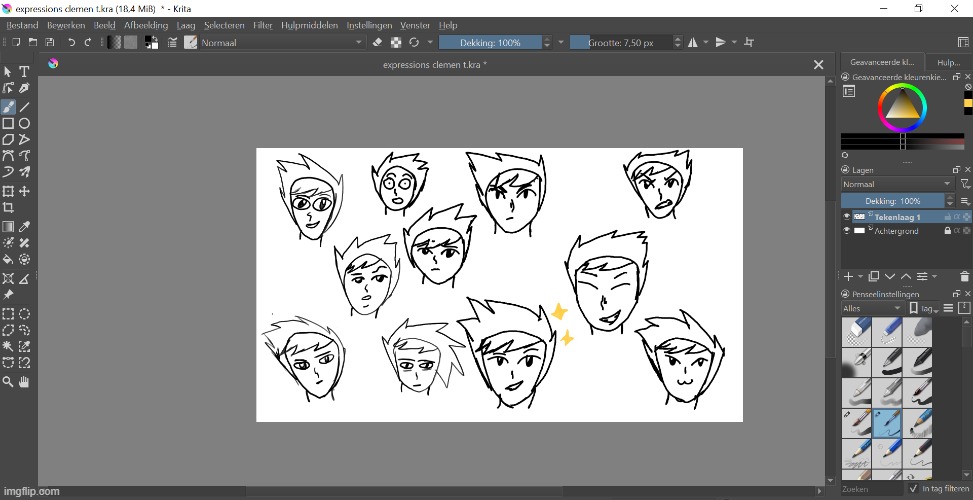Image resolution: width=973 pixels, height=500 pixels.
Task: Select the Line tool
Action: (24, 107)
